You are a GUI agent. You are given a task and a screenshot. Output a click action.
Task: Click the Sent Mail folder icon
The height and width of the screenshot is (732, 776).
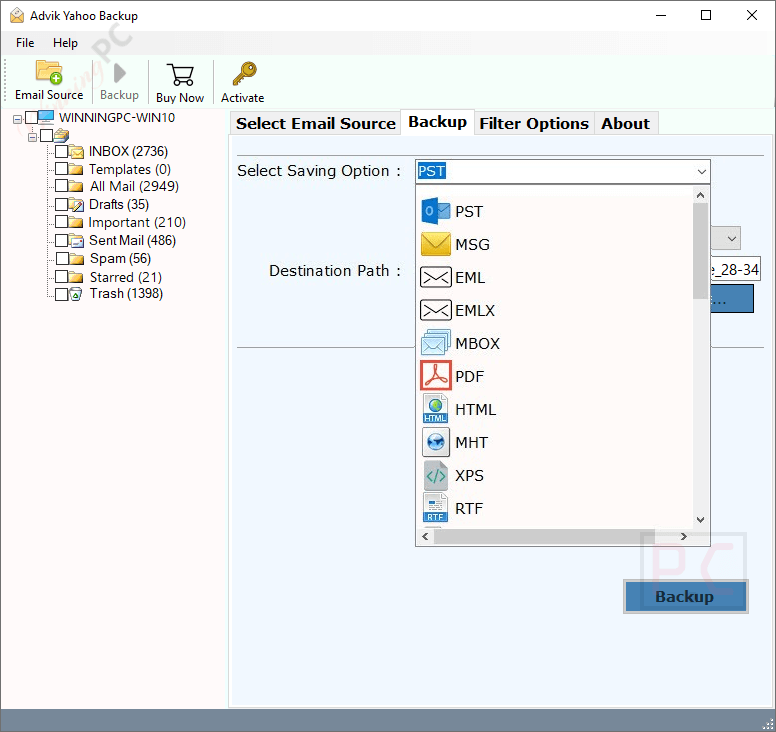coord(76,241)
